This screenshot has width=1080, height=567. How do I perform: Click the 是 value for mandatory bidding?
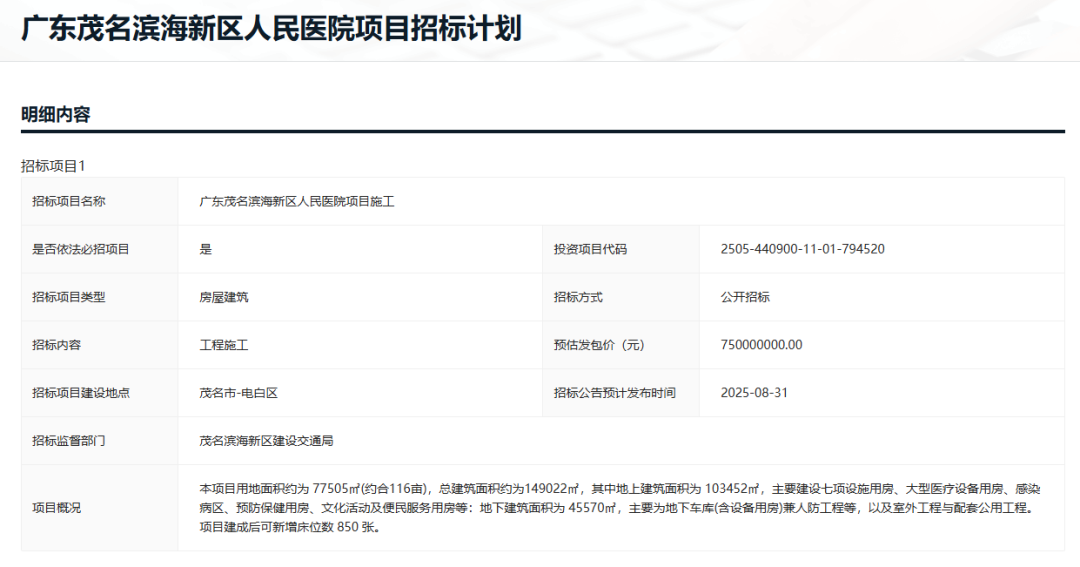[206, 249]
